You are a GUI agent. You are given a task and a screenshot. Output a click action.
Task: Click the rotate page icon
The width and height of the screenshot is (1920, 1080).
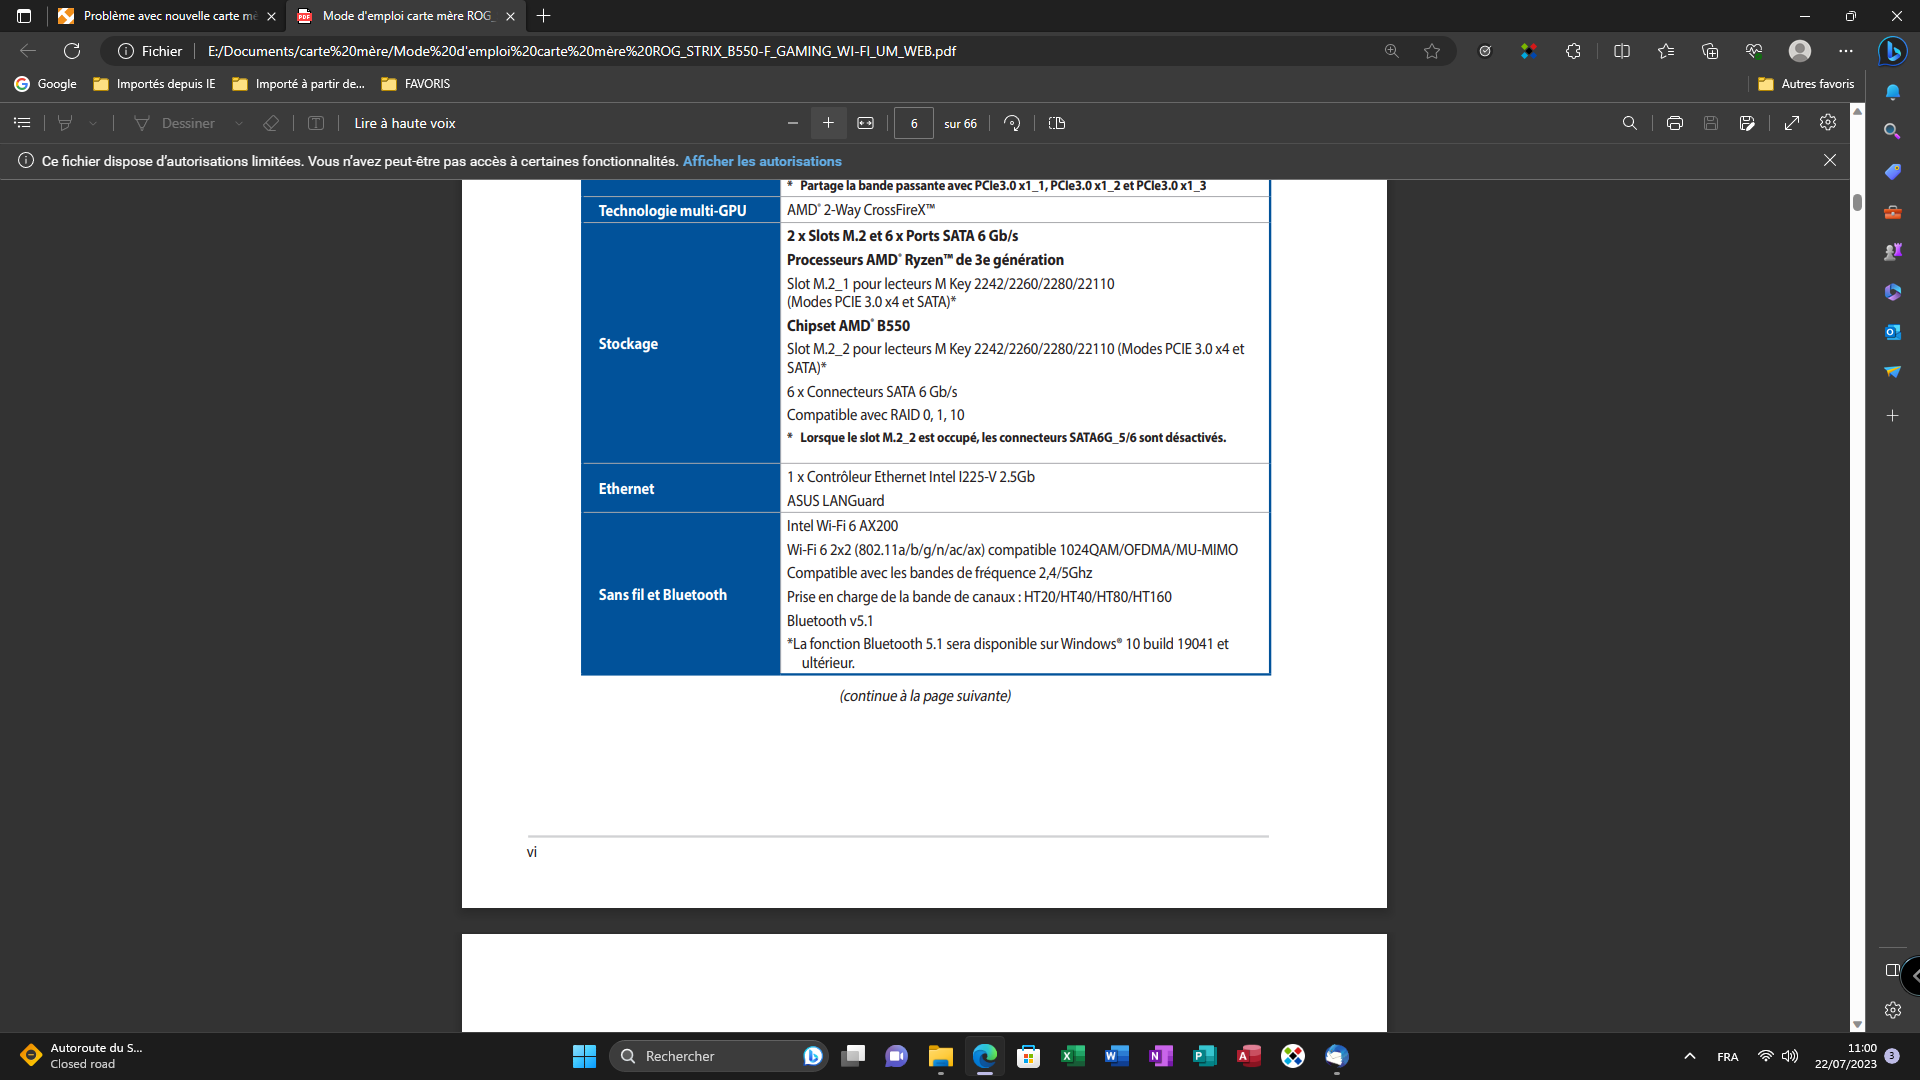(x=1012, y=123)
